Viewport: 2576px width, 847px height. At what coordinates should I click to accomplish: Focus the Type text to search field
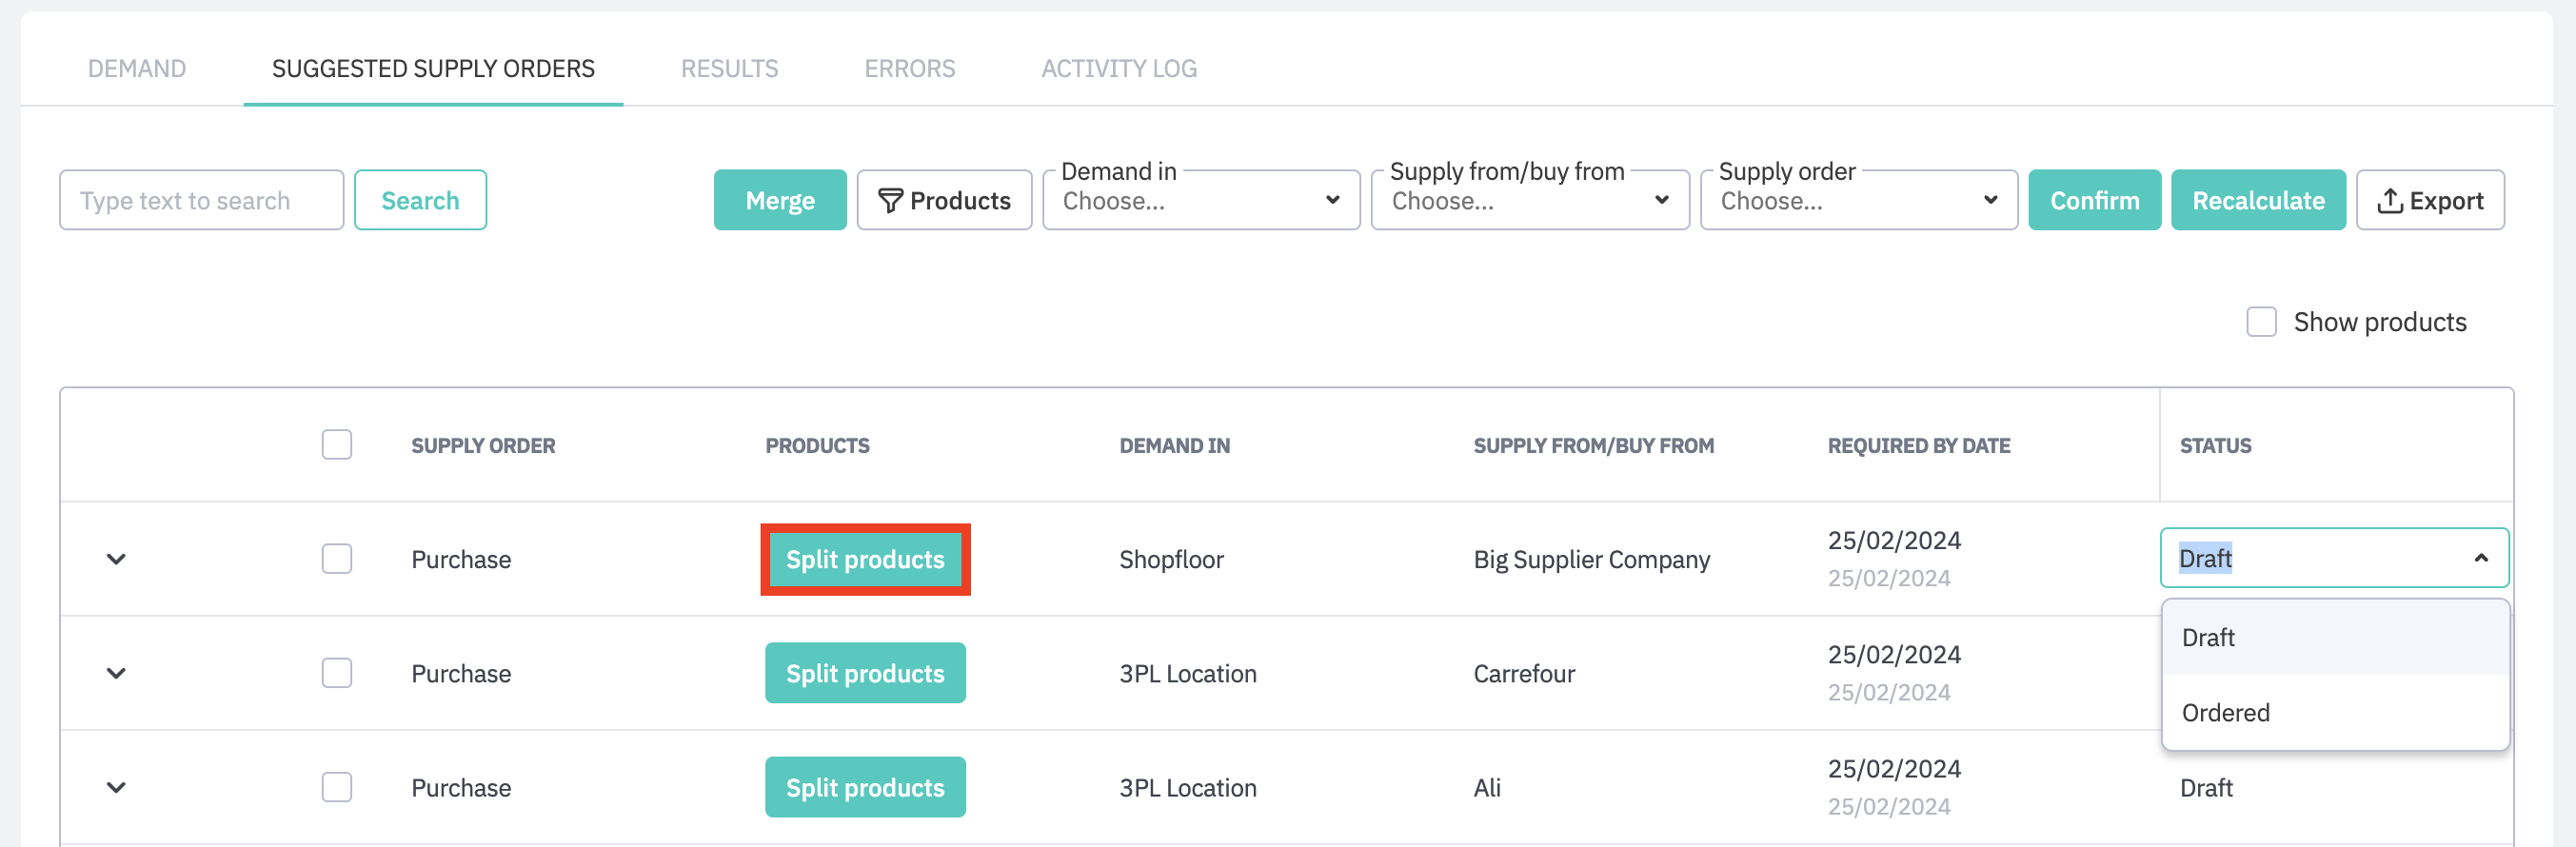[x=201, y=200]
